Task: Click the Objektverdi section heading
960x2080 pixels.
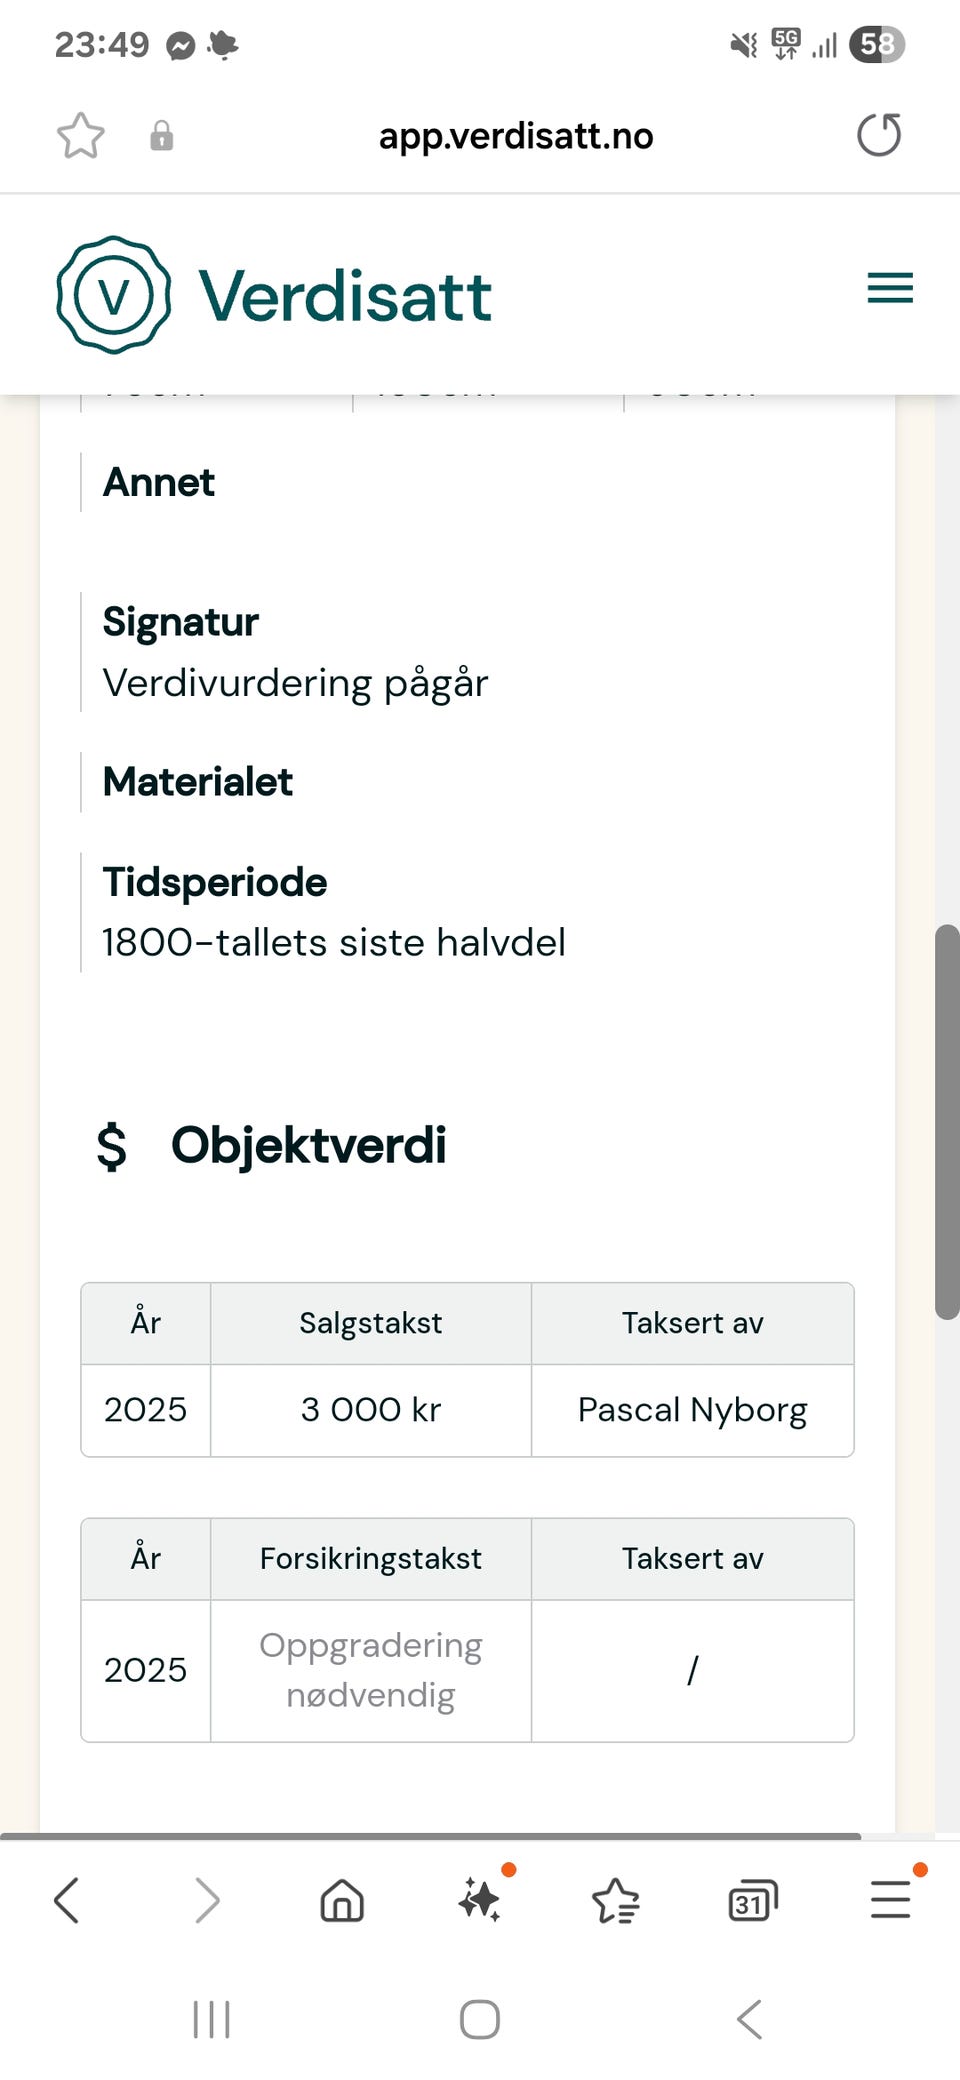Action: (x=308, y=1145)
